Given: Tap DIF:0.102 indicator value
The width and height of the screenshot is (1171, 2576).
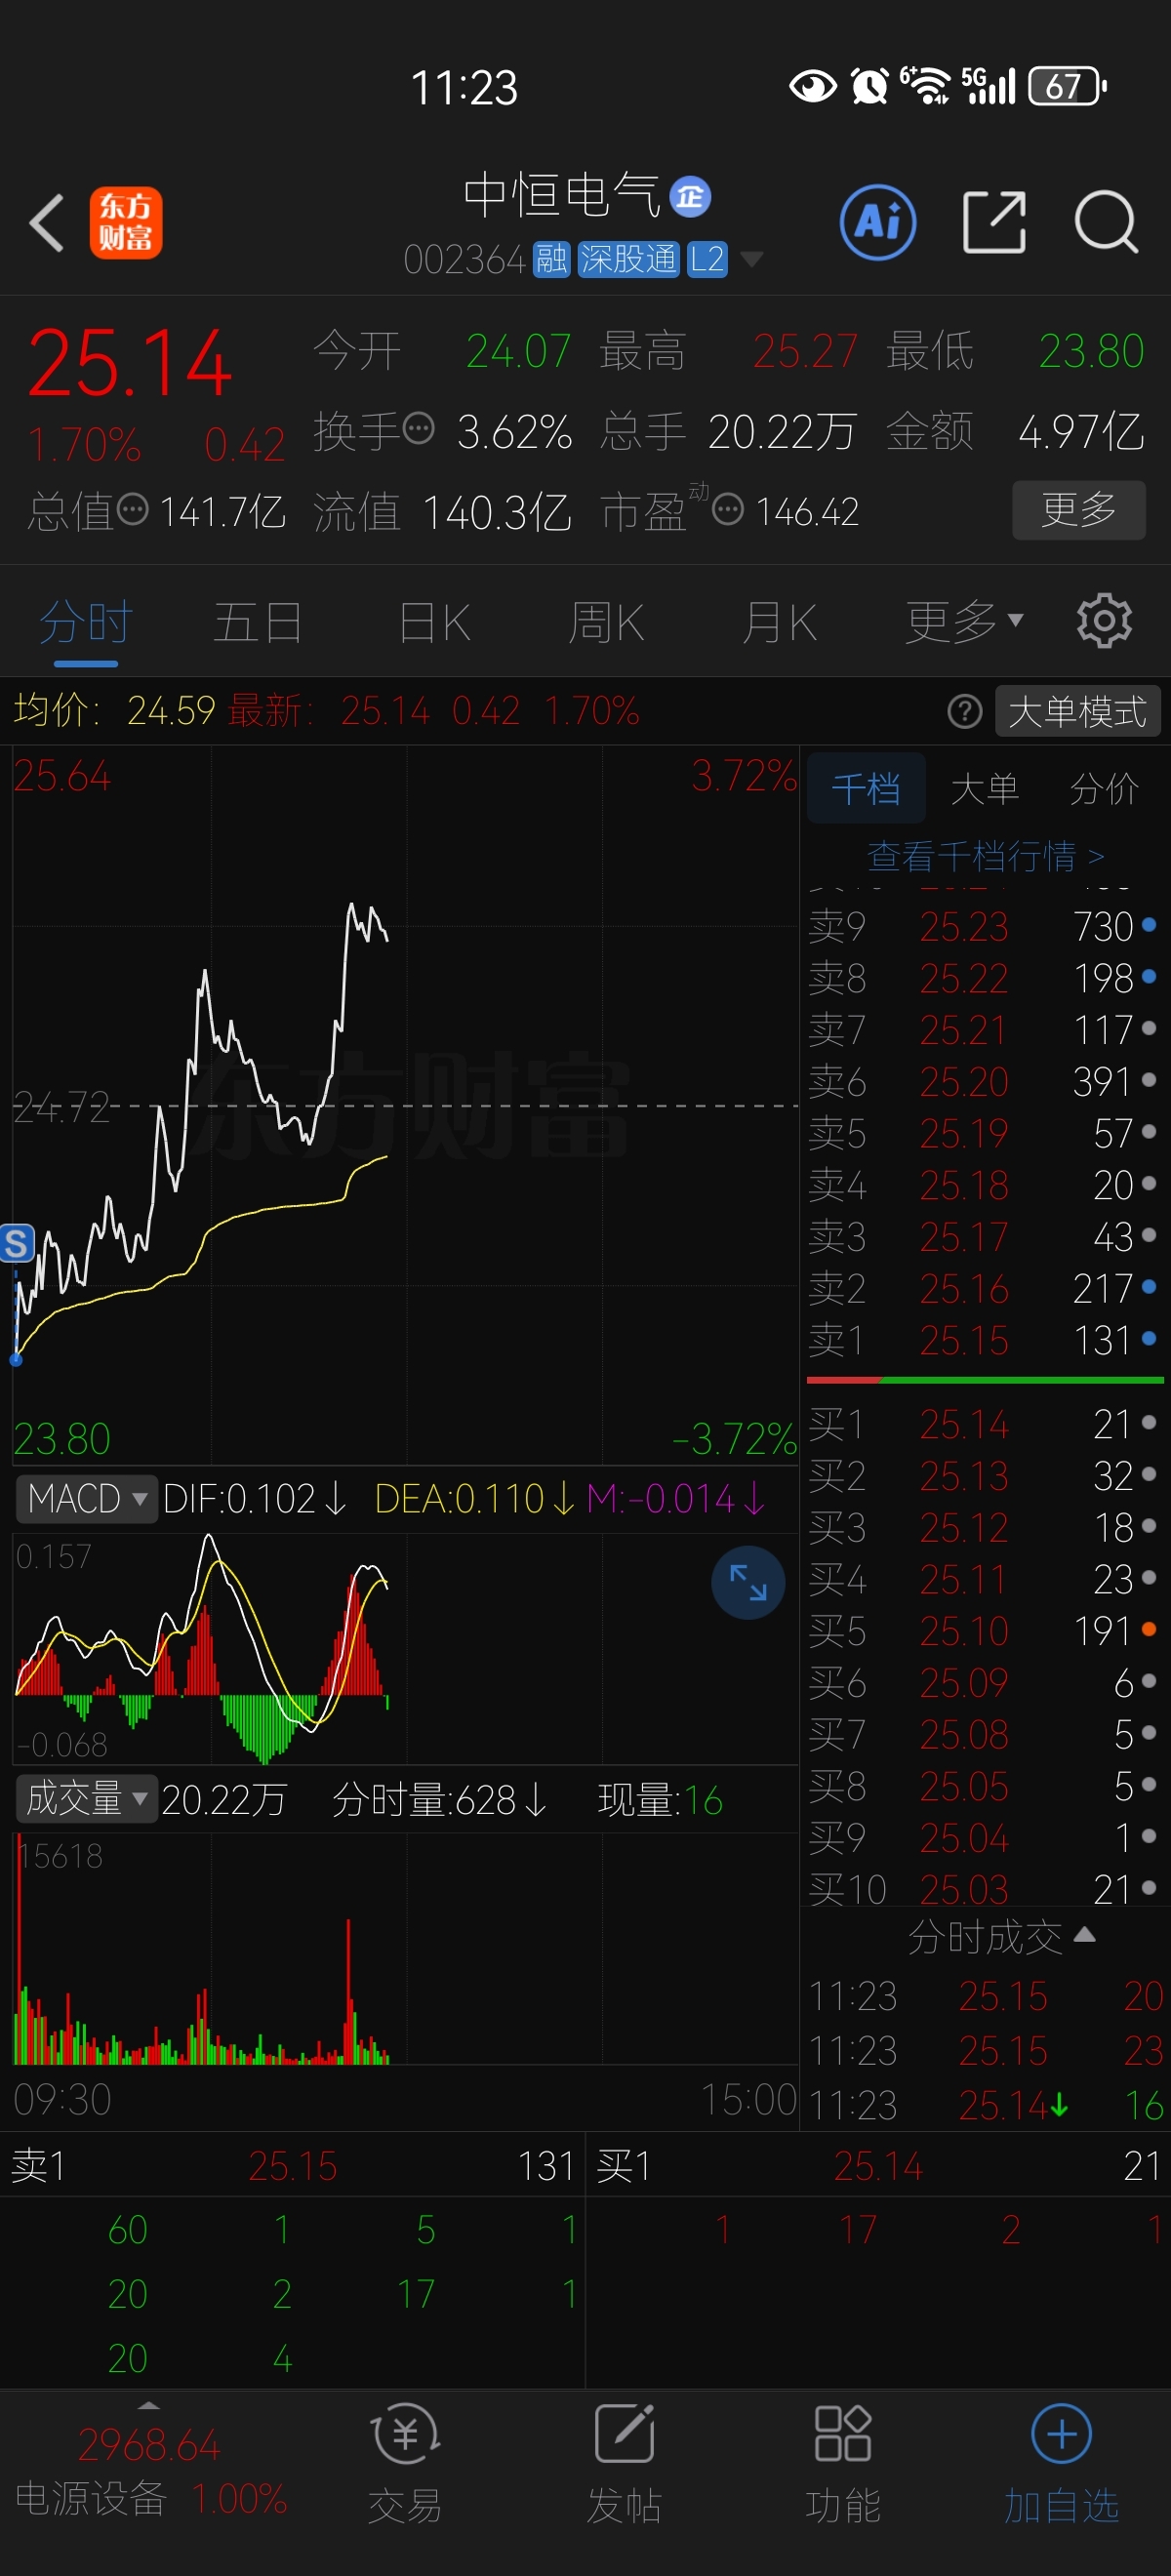Looking at the screenshot, I should pos(255,1499).
